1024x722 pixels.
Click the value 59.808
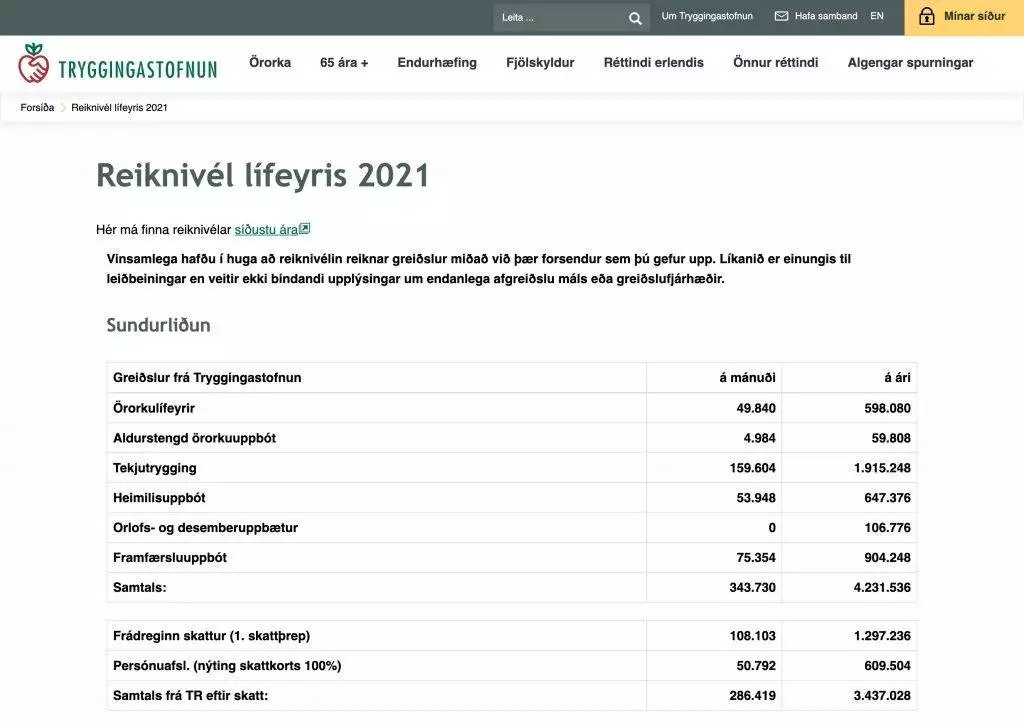coord(891,438)
